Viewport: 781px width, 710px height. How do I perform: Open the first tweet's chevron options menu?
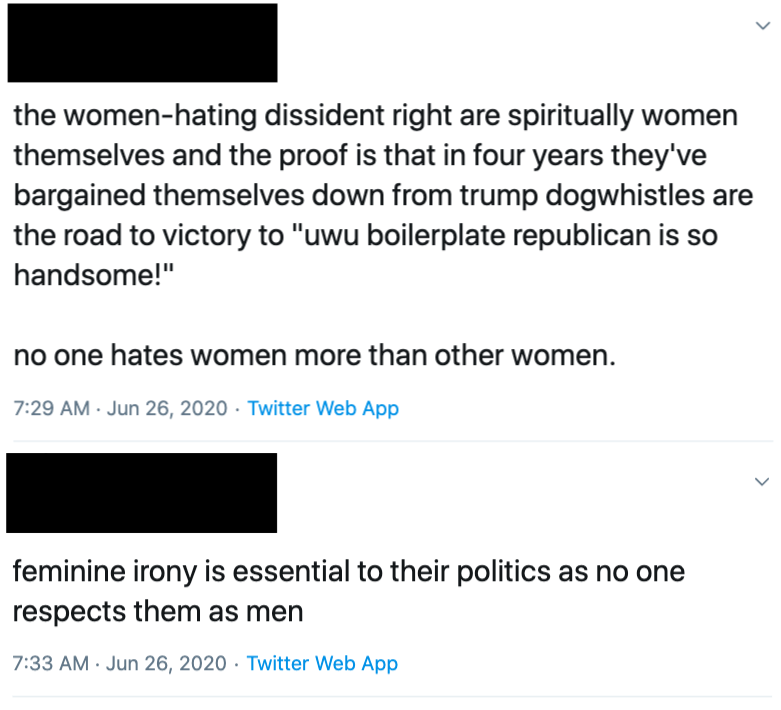pyautogui.click(x=764, y=26)
